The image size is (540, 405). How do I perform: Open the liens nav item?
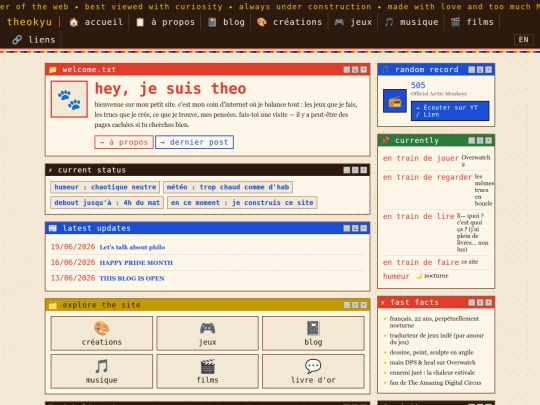[x=34, y=40]
